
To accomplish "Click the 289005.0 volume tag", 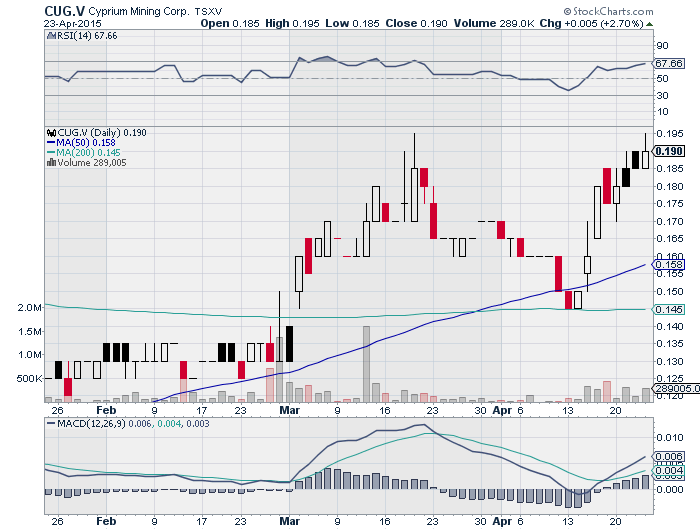I will point(676,388).
